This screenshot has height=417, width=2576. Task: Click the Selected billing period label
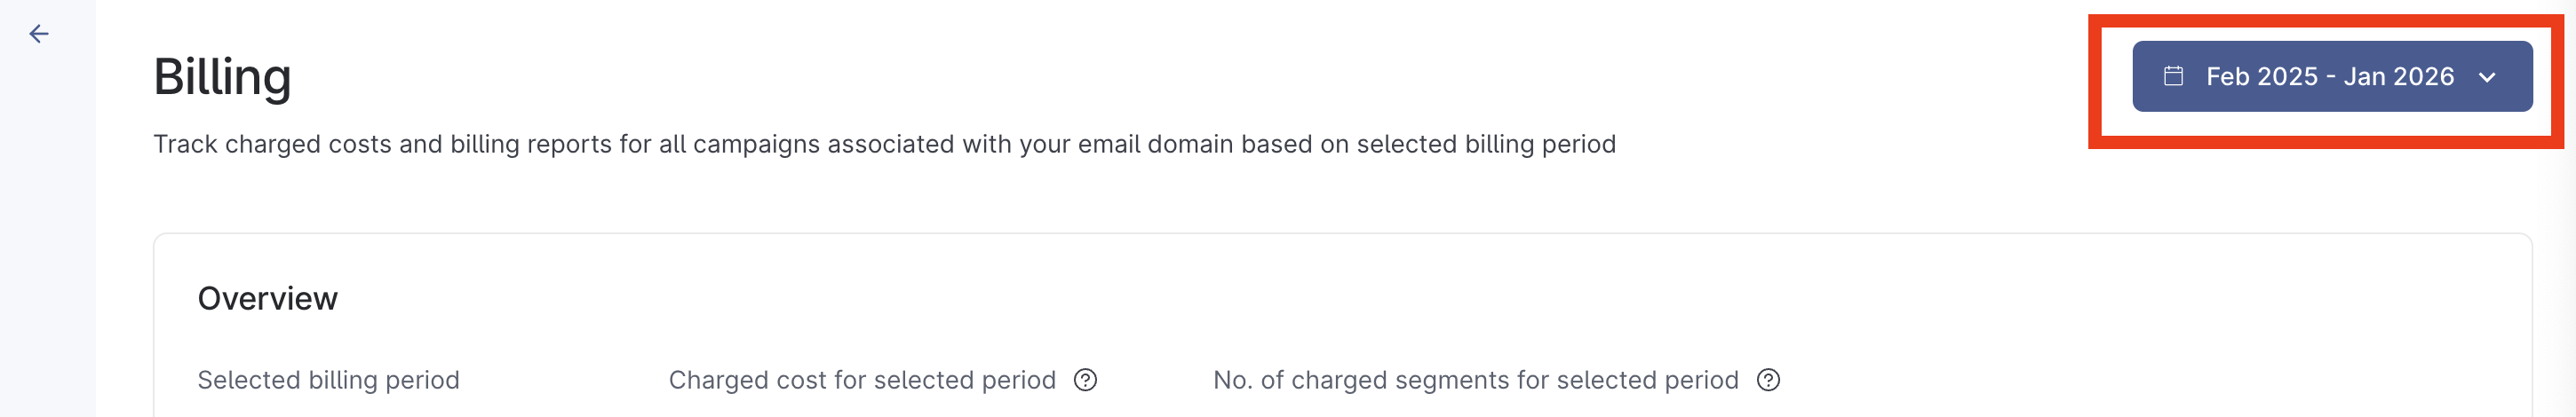coord(328,380)
